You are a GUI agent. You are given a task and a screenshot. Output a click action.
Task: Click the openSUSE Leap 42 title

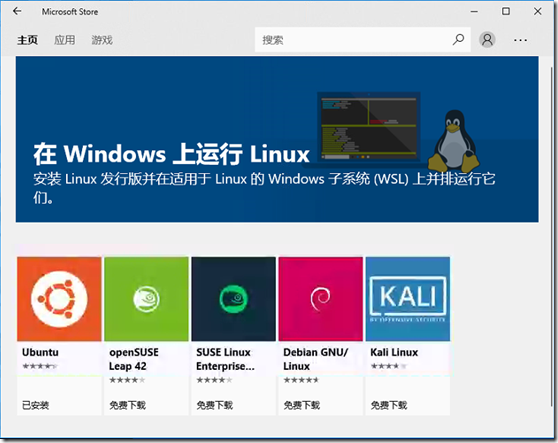[x=134, y=359]
